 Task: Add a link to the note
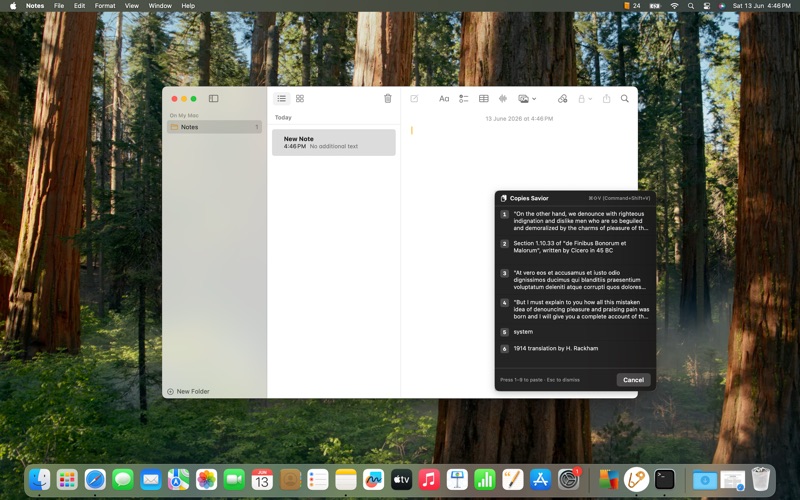[x=562, y=98]
